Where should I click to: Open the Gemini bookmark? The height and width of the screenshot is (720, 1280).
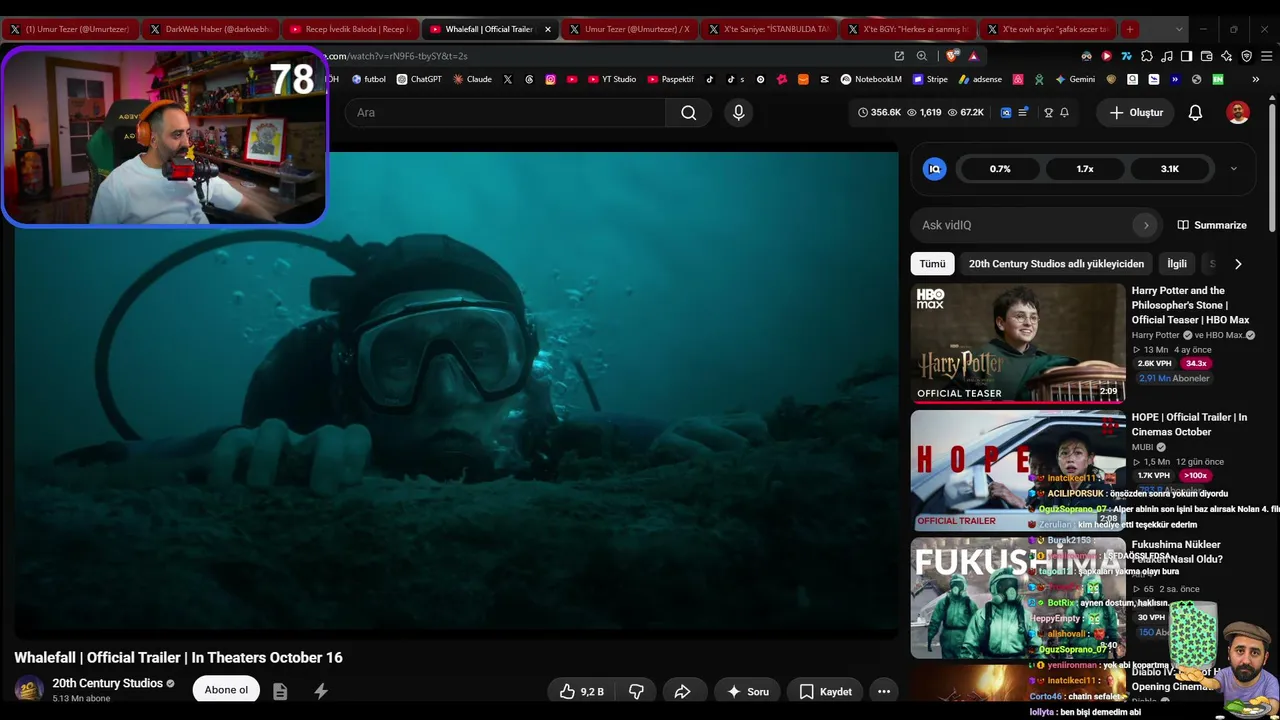click(1075, 79)
